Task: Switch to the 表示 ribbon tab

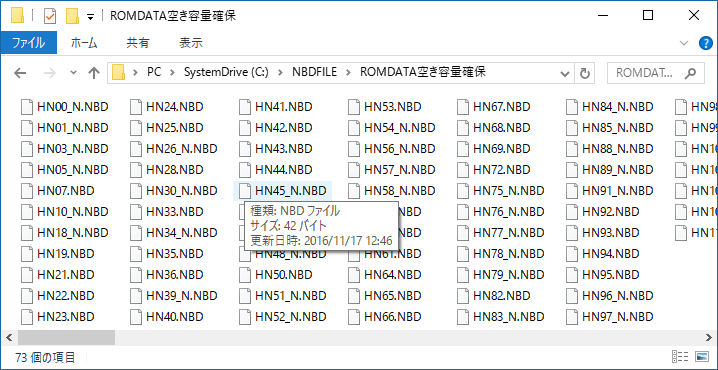Action: click(x=190, y=43)
